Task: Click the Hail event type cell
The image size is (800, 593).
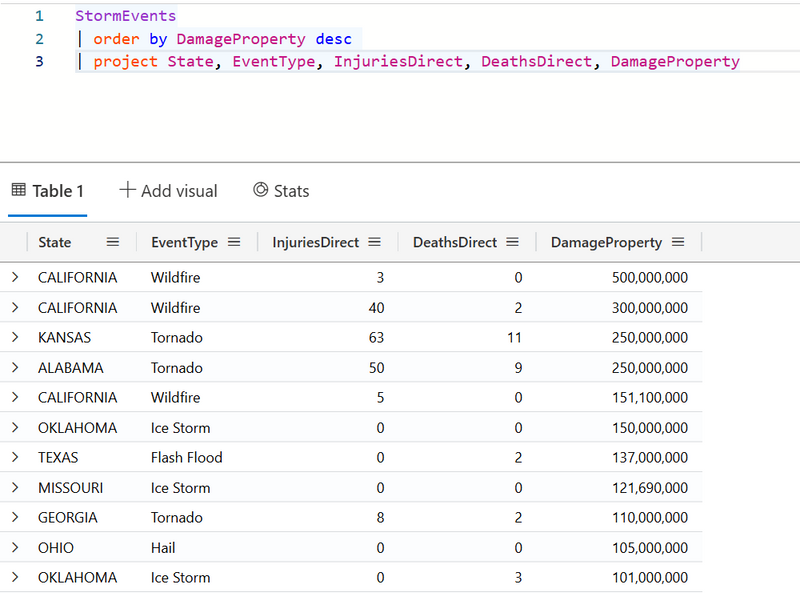Action: pos(163,548)
